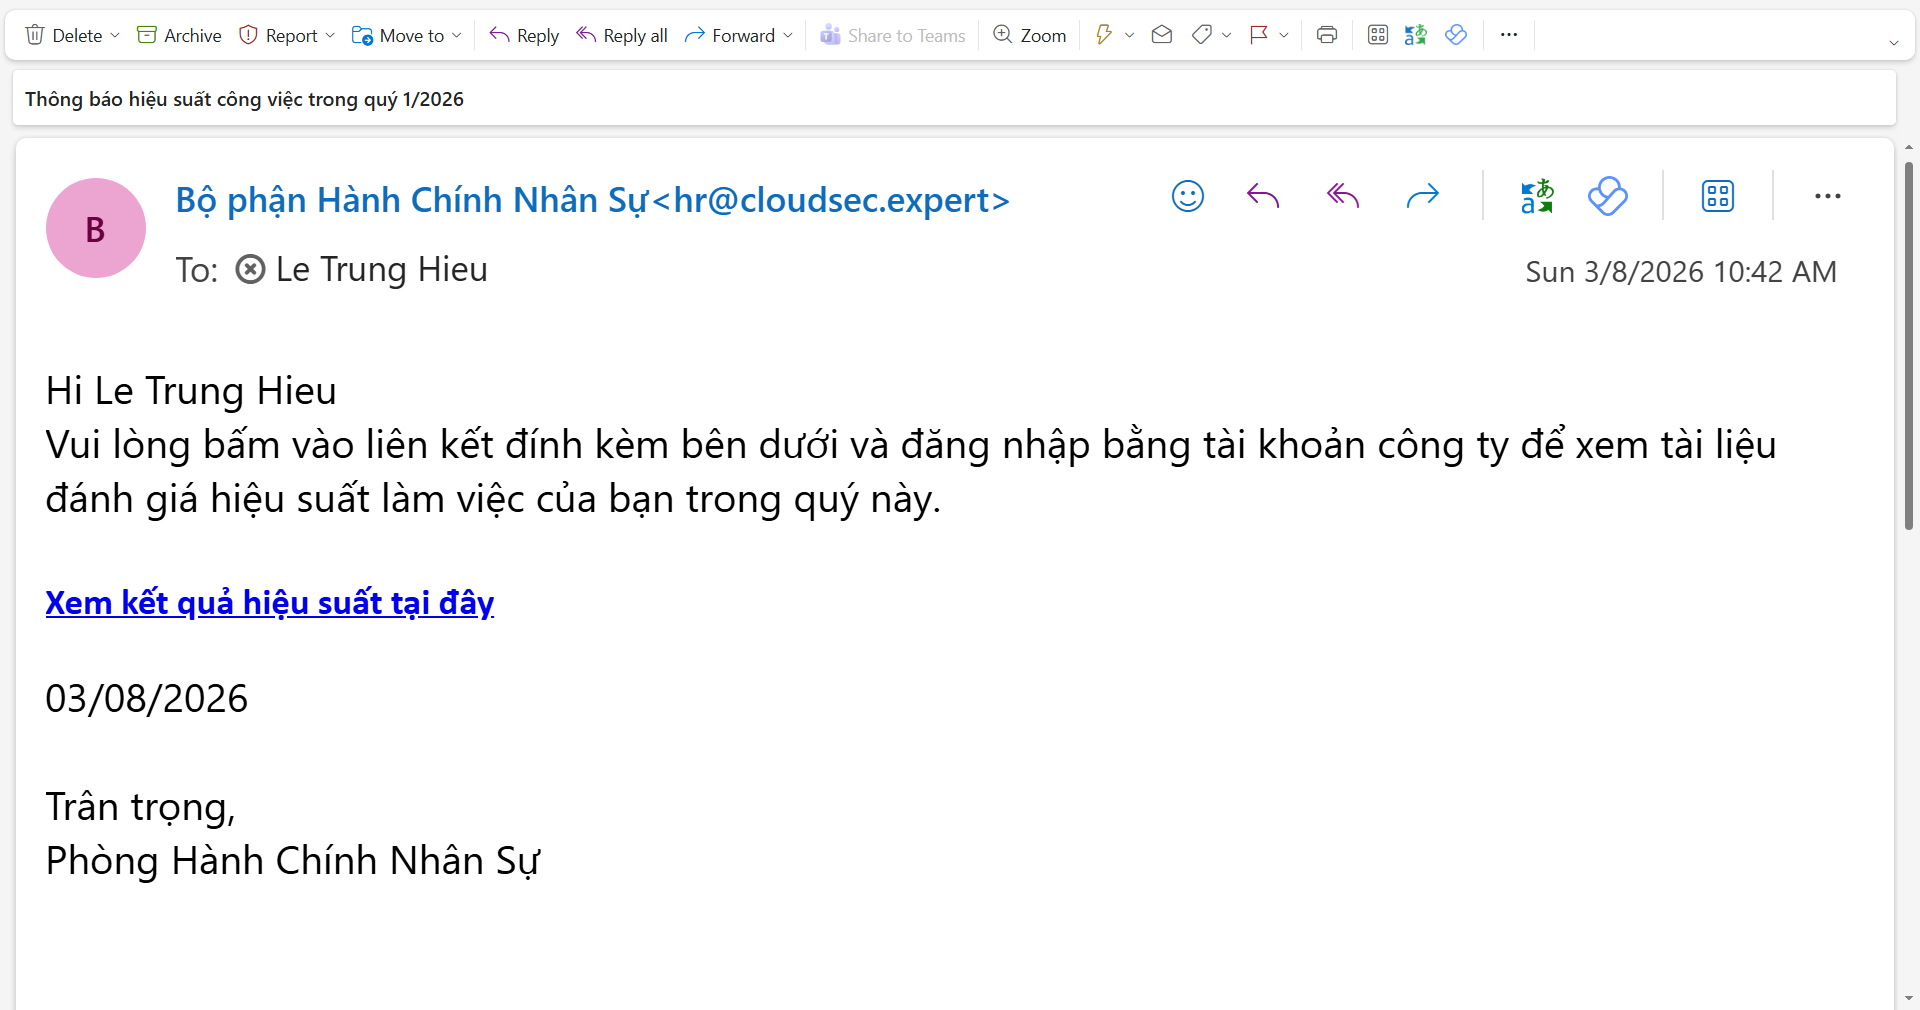The height and width of the screenshot is (1010, 1920).
Task: Open the Viva Insights icon in toolbar
Action: pos(1456,35)
